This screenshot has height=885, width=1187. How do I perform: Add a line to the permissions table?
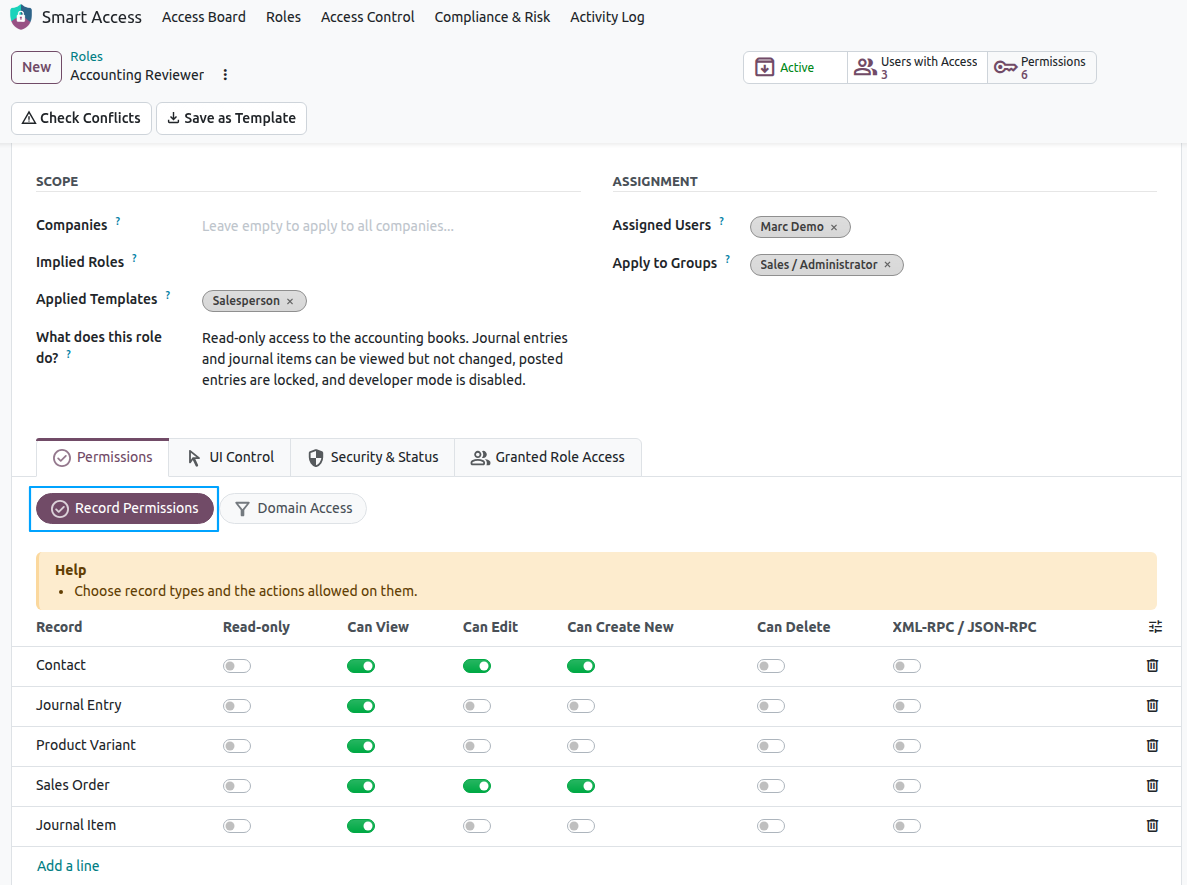point(68,866)
